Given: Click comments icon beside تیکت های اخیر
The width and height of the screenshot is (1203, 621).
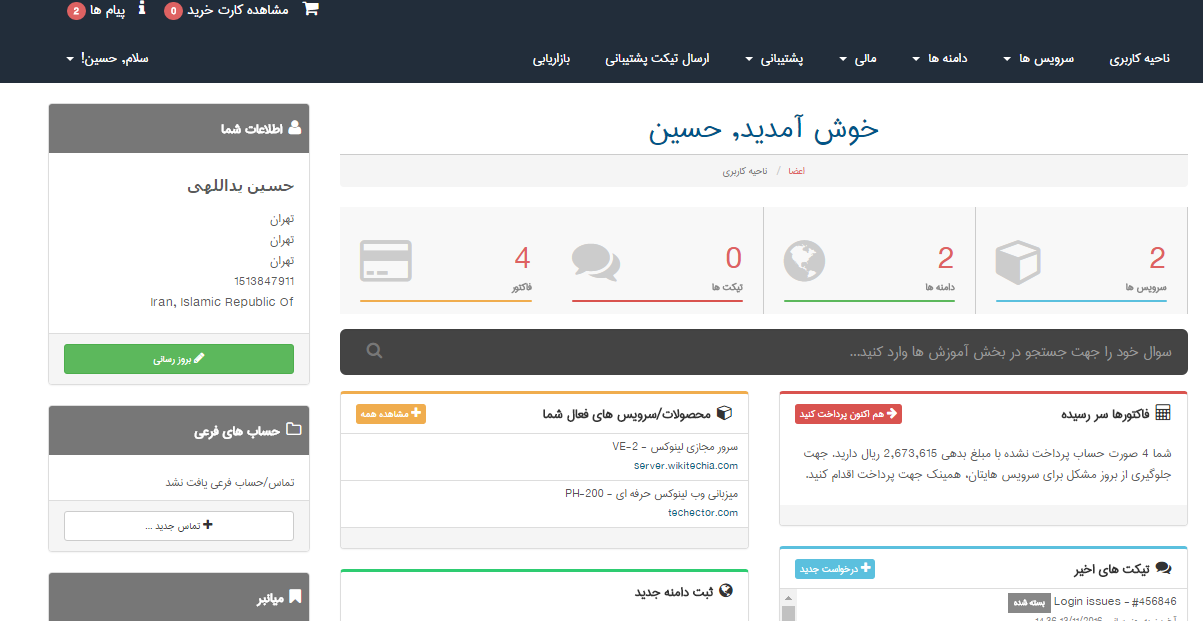Looking at the screenshot, I should [x=1163, y=568].
